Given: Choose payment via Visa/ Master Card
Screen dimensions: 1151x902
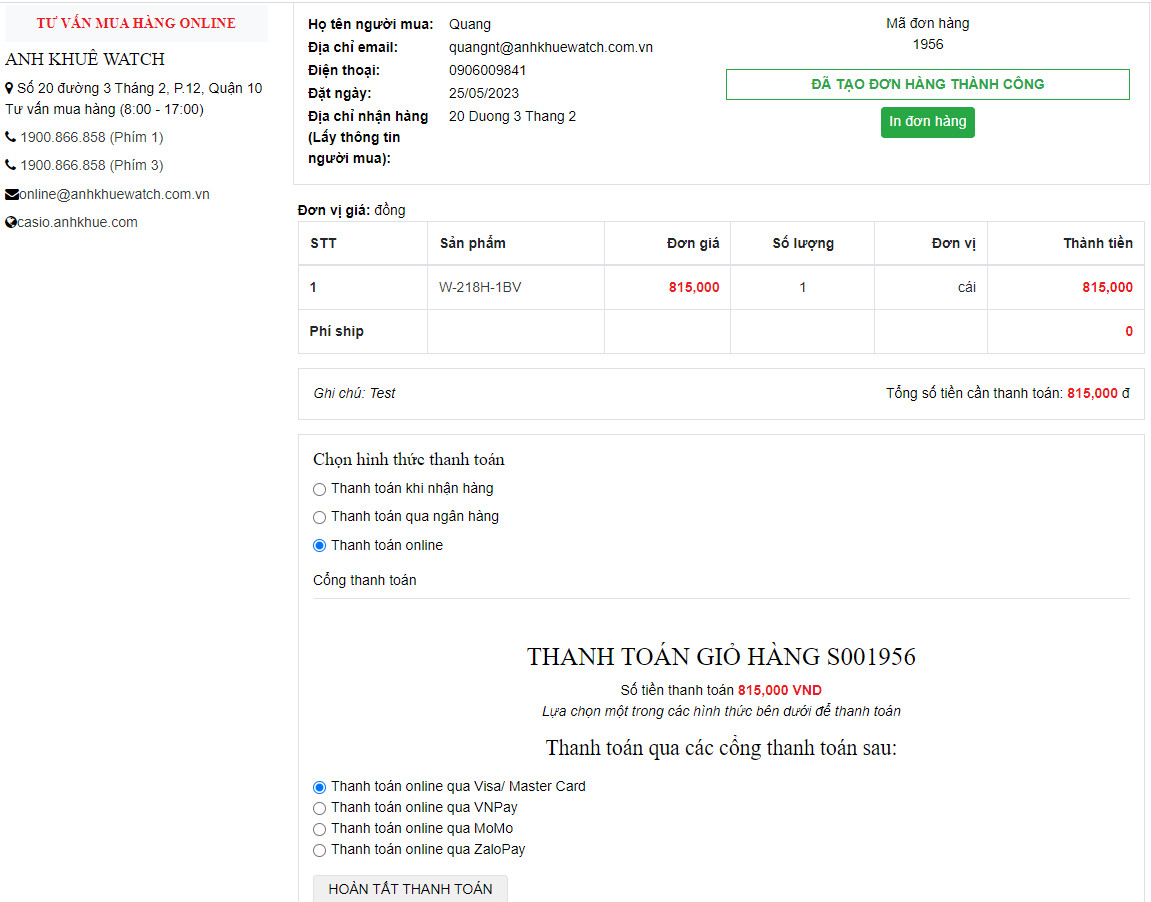Looking at the screenshot, I should [319, 788].
